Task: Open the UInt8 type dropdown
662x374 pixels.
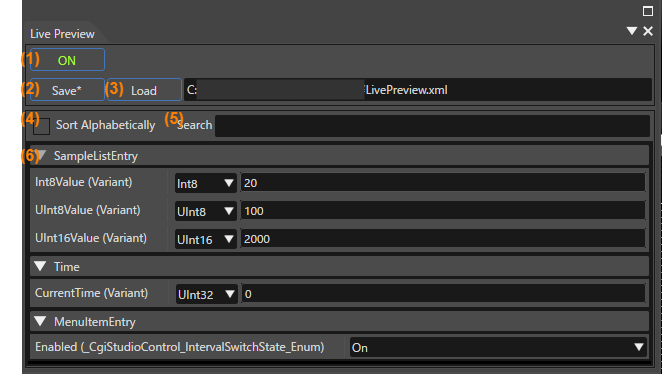Action: [206, 211]
